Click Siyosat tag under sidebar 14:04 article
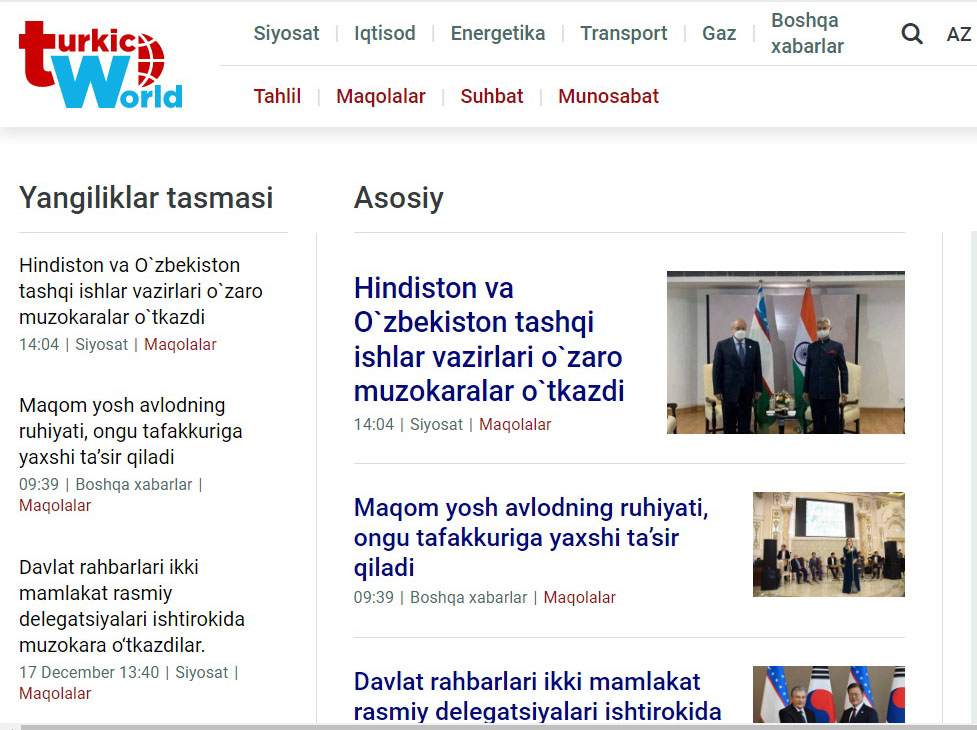 102,344
